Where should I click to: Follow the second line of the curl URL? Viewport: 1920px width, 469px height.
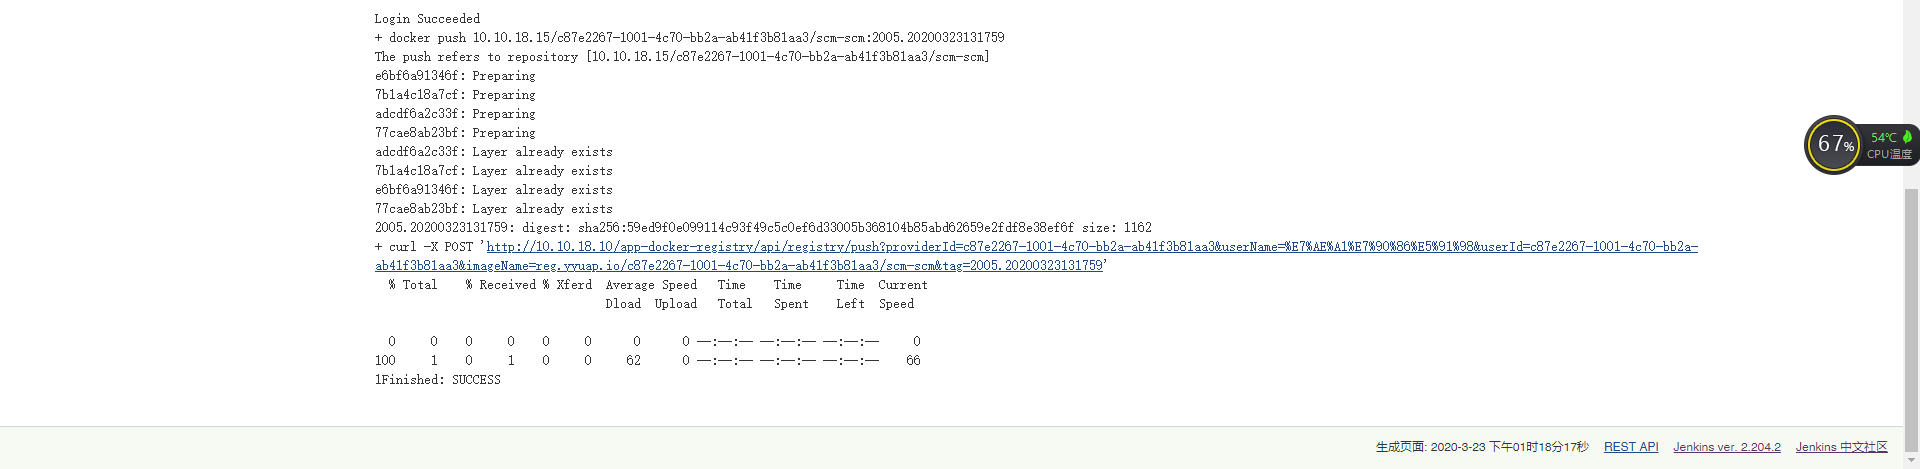point(739,266)
